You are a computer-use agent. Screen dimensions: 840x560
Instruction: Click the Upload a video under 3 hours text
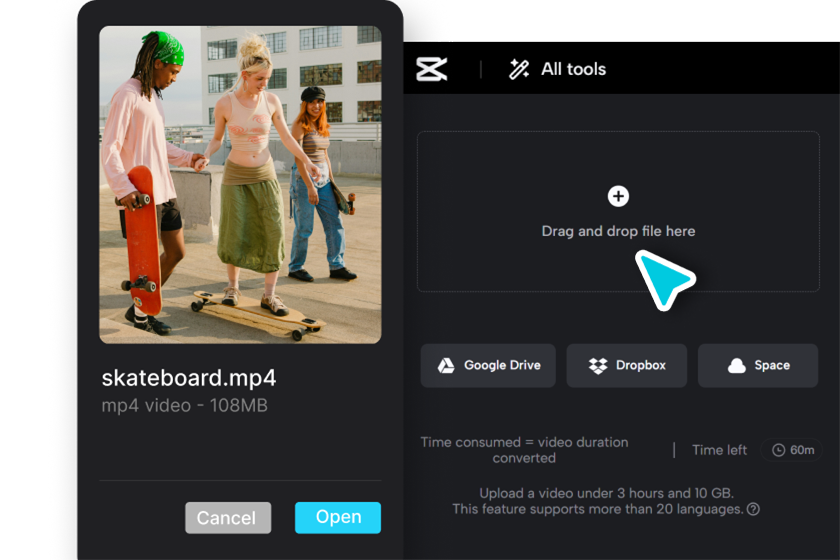click(x=606, y=493)
